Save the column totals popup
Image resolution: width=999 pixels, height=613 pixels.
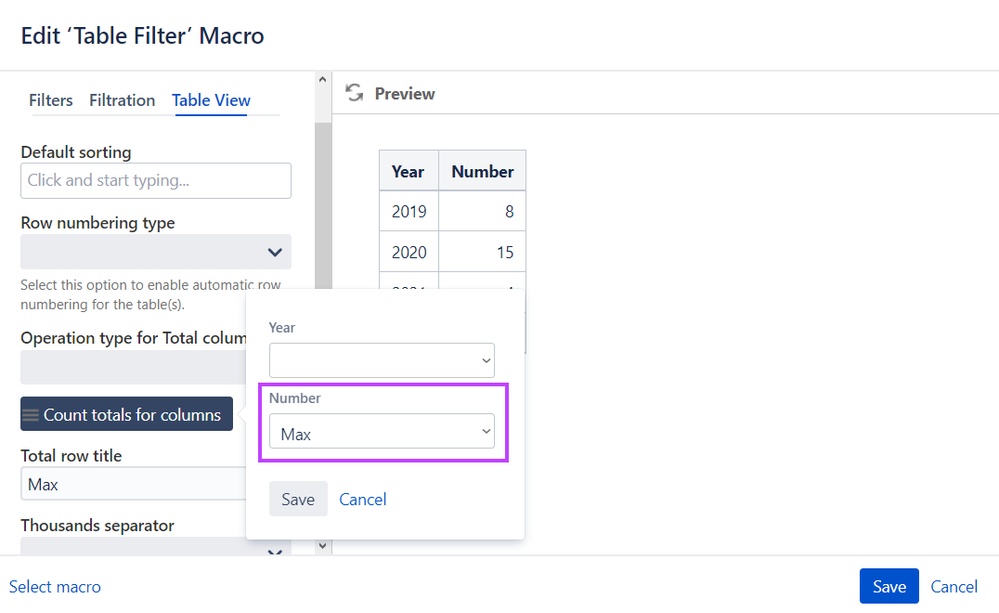[x=298, y=499]
